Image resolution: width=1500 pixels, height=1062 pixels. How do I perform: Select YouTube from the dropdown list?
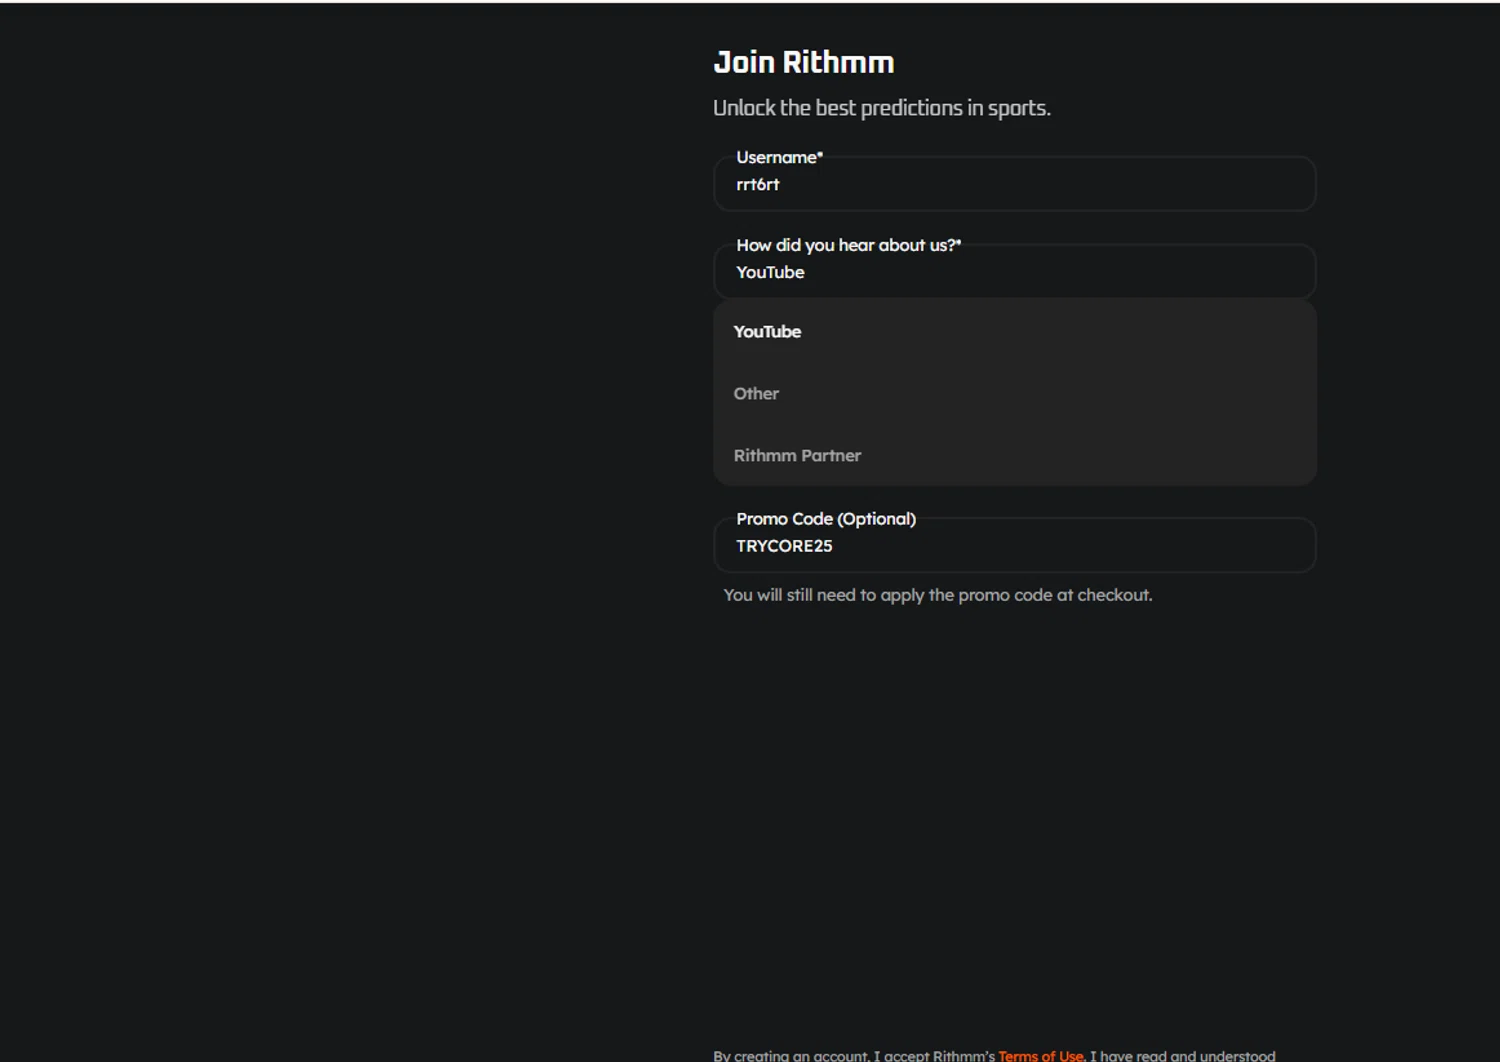(x=1014, y=332)
